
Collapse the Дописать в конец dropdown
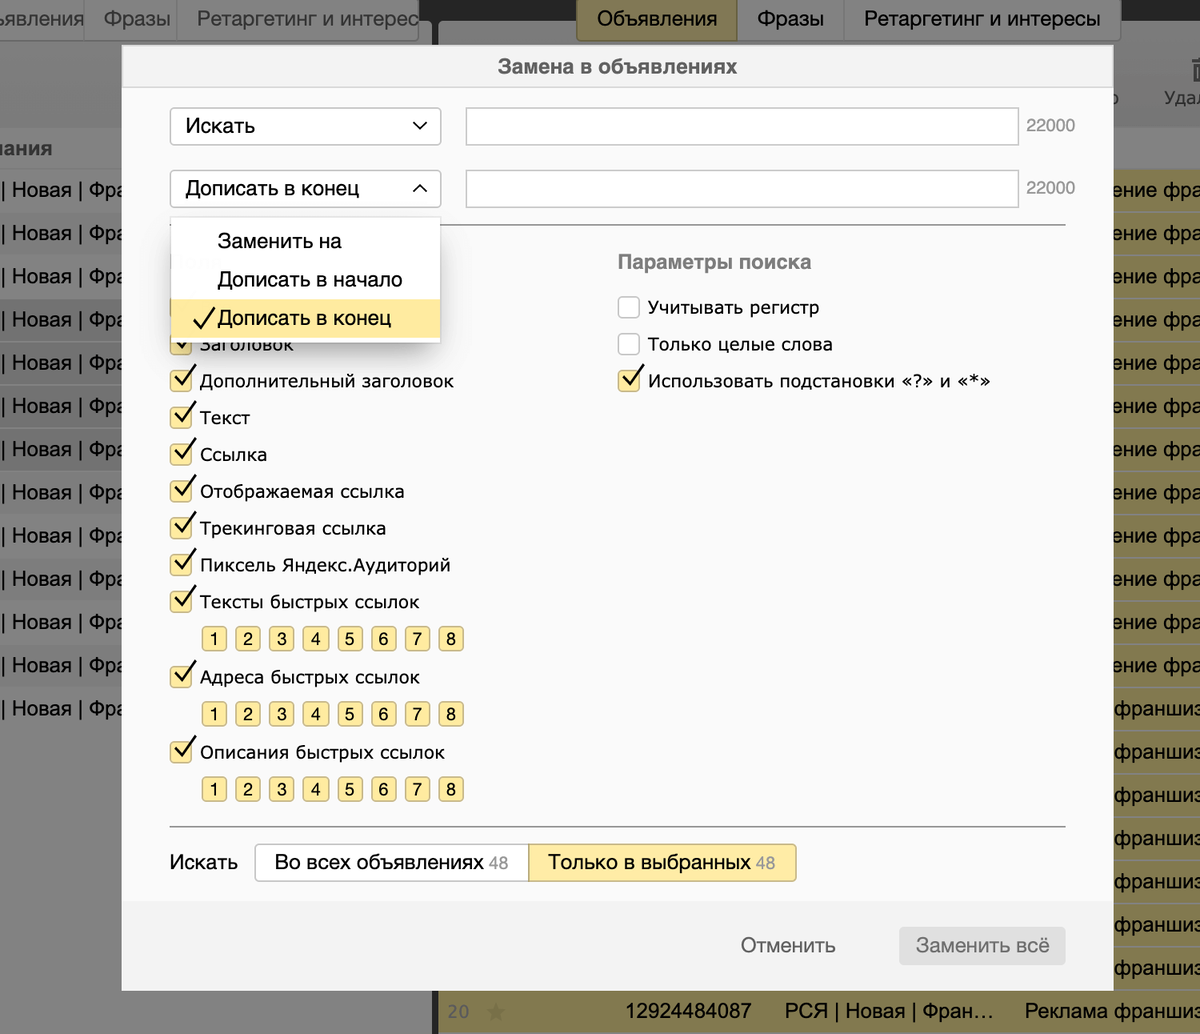tap(305, 188)
